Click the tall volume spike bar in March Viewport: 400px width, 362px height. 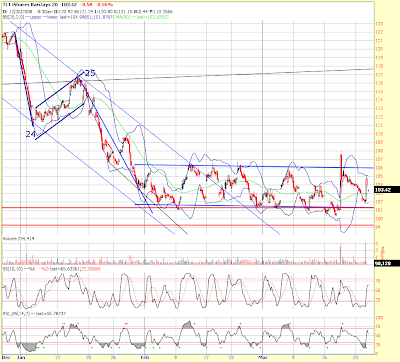click(x=341, y=254)
